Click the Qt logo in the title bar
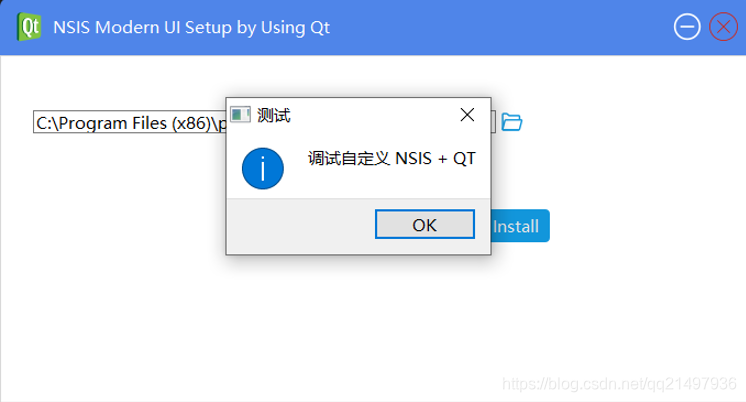The height and width of the screenshot is (402, 746). (28, 27)
